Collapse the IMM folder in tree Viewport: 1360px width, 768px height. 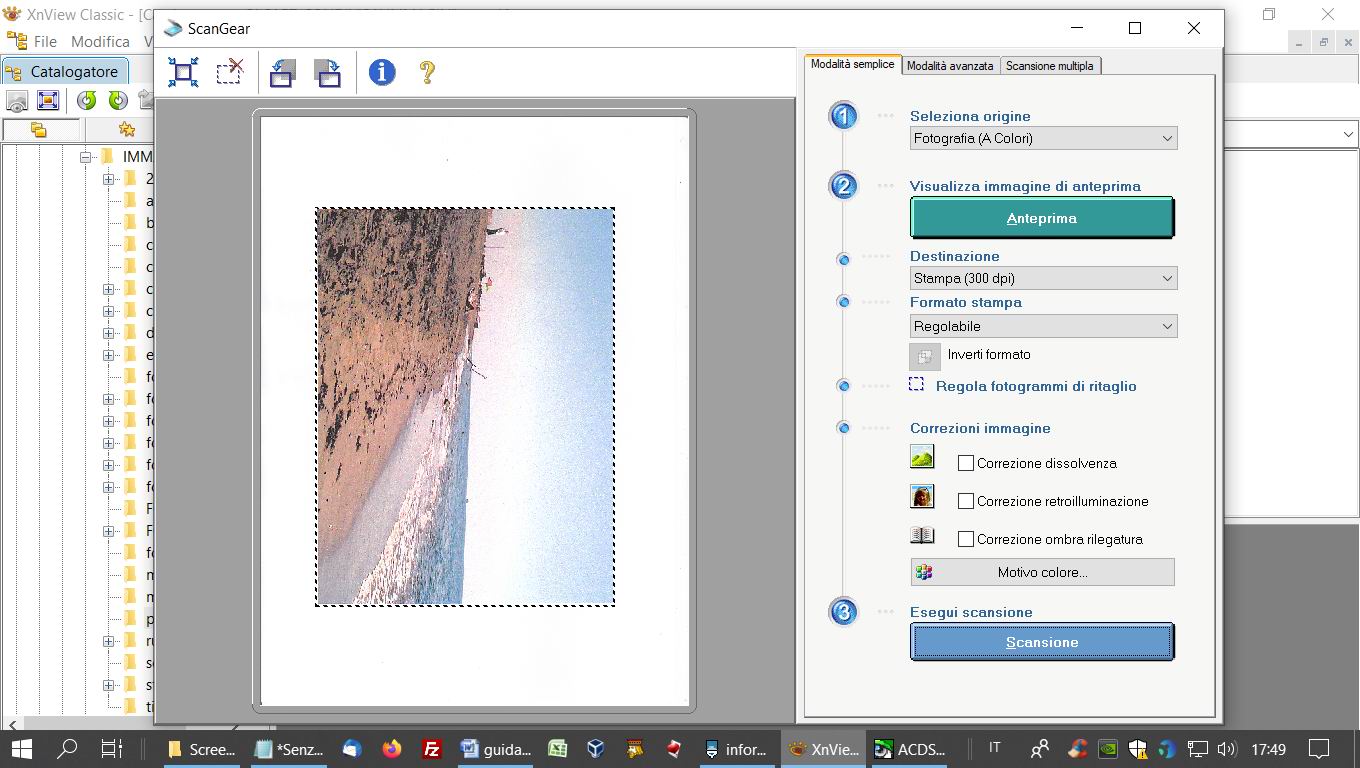tap(87, 157)
